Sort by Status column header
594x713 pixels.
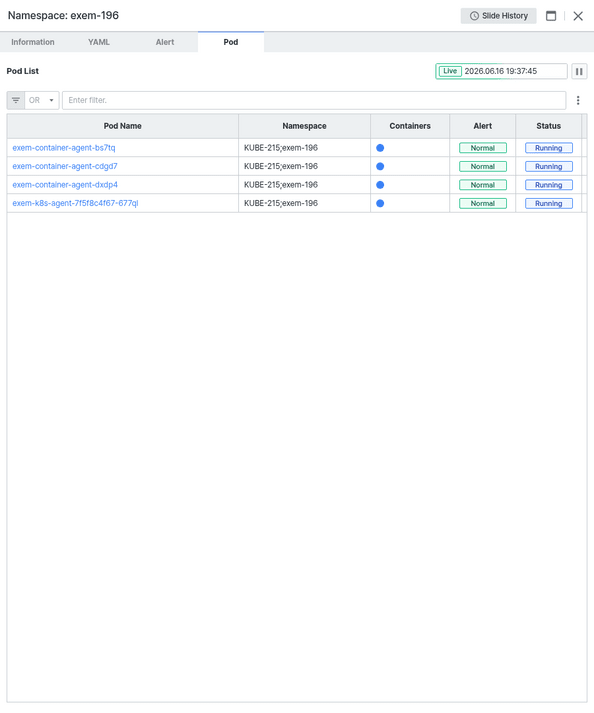549,126
